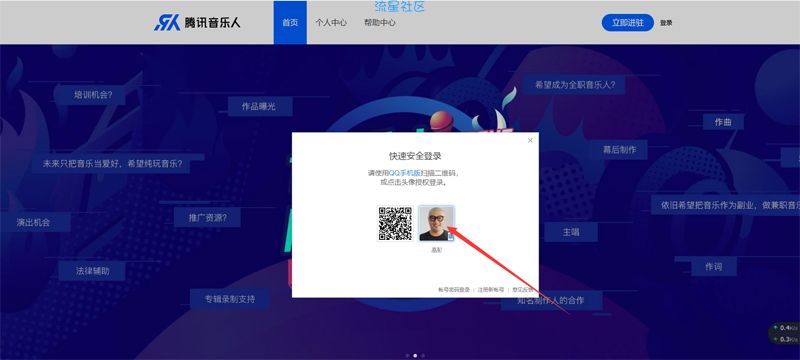Screen dimensions: 800x360
Task: Close the 快速安全登录 dialog
Action: (530, 140)
